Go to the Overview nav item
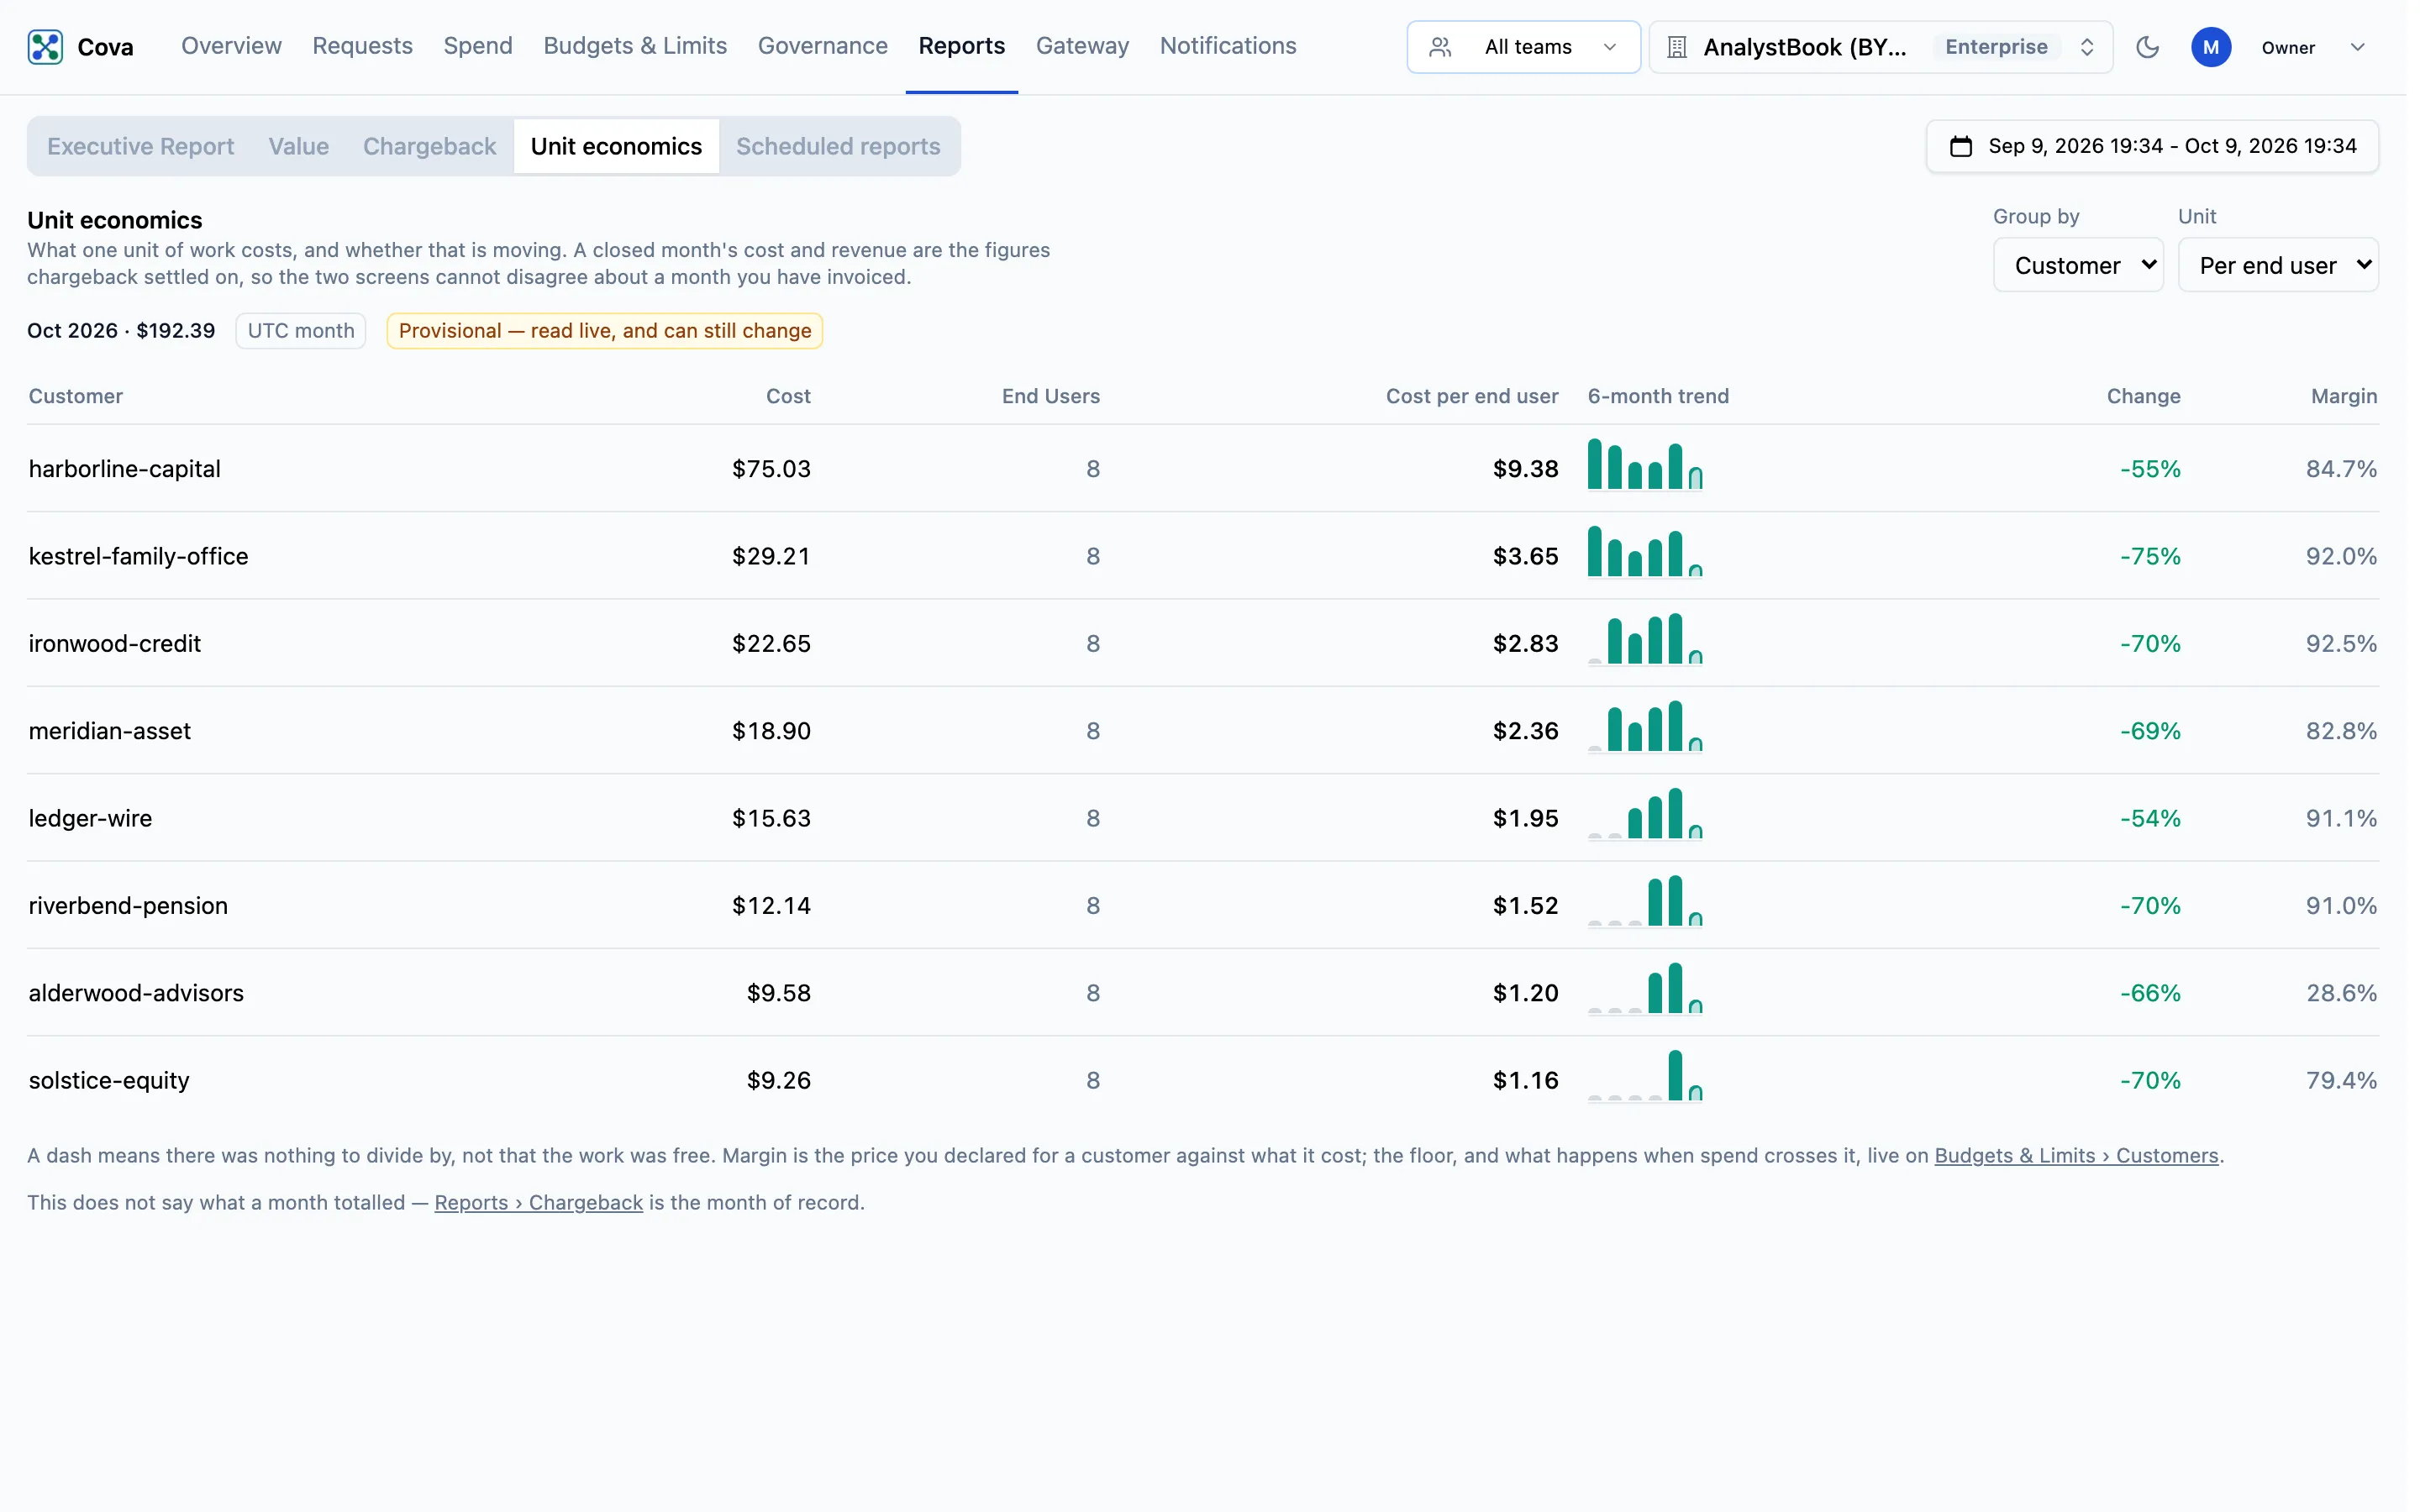Screen dimensions: 2420x1512 coord(231,46)
